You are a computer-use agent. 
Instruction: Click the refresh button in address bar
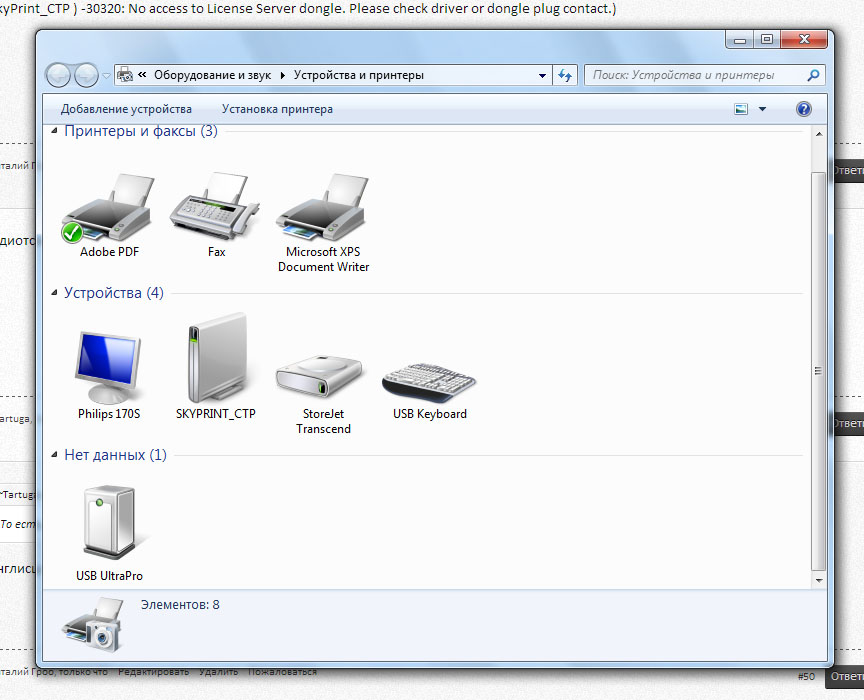(565, 76)
